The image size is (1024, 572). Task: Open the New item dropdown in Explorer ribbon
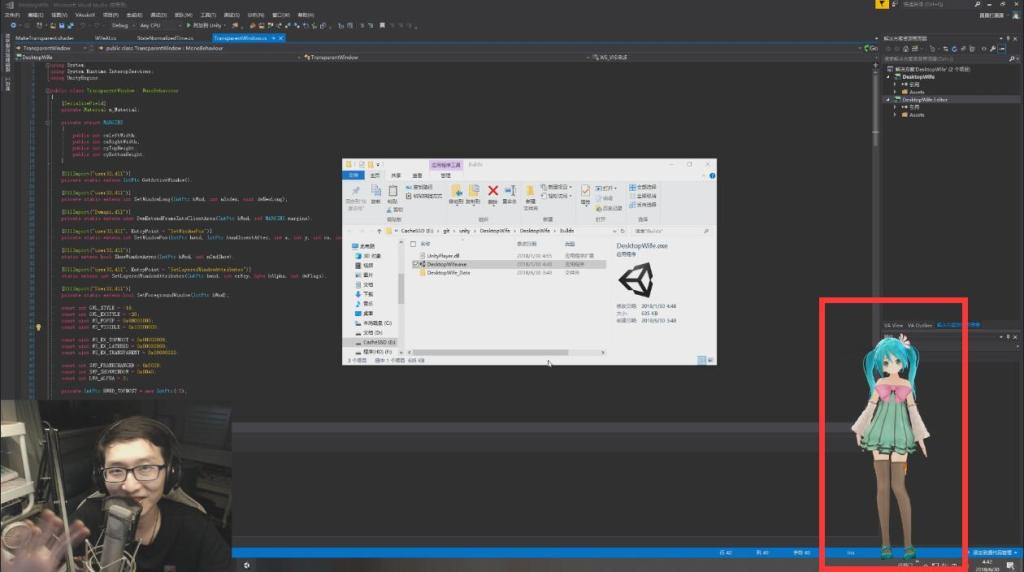pos(557,187)
